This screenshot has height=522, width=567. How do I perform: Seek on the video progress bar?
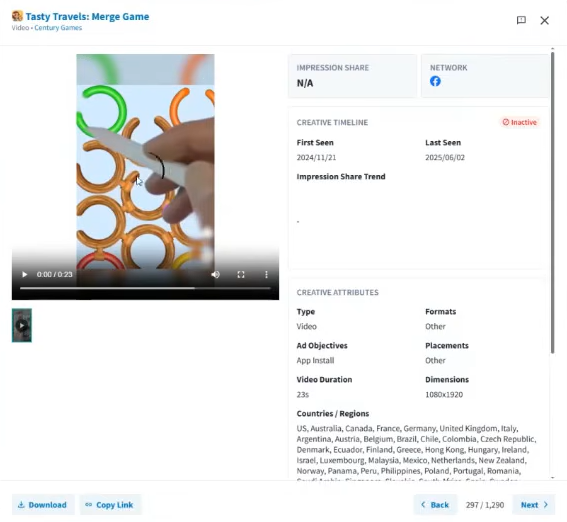click(145, 288)
